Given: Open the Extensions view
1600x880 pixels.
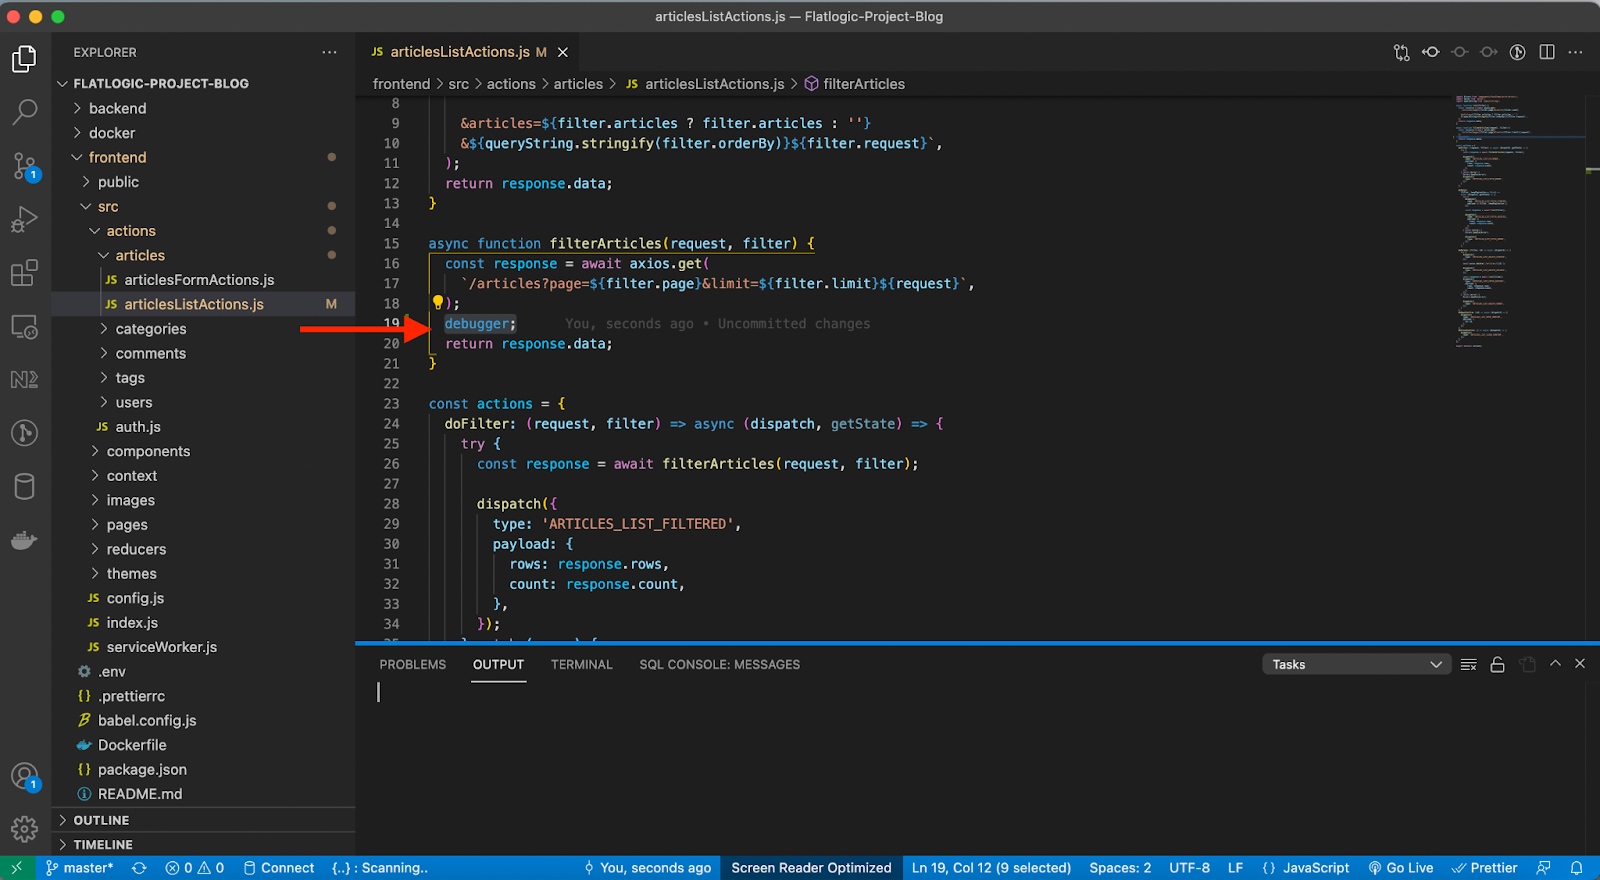Looking at the screenshot, I should click(25, 273).
